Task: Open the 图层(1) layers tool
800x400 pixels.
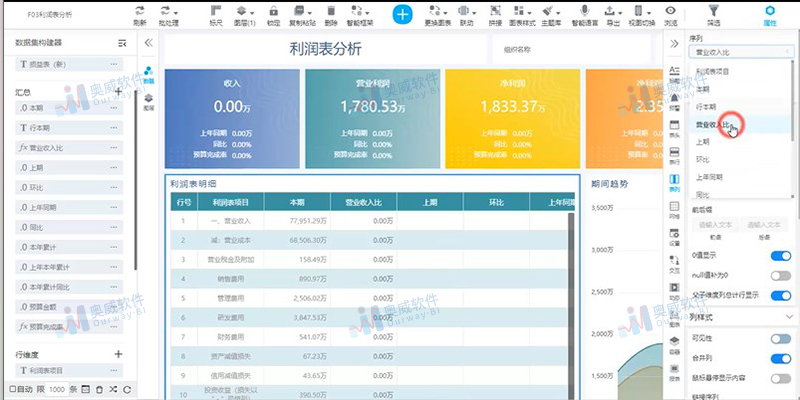Action: pyautogui.click(x=244, y=11)
